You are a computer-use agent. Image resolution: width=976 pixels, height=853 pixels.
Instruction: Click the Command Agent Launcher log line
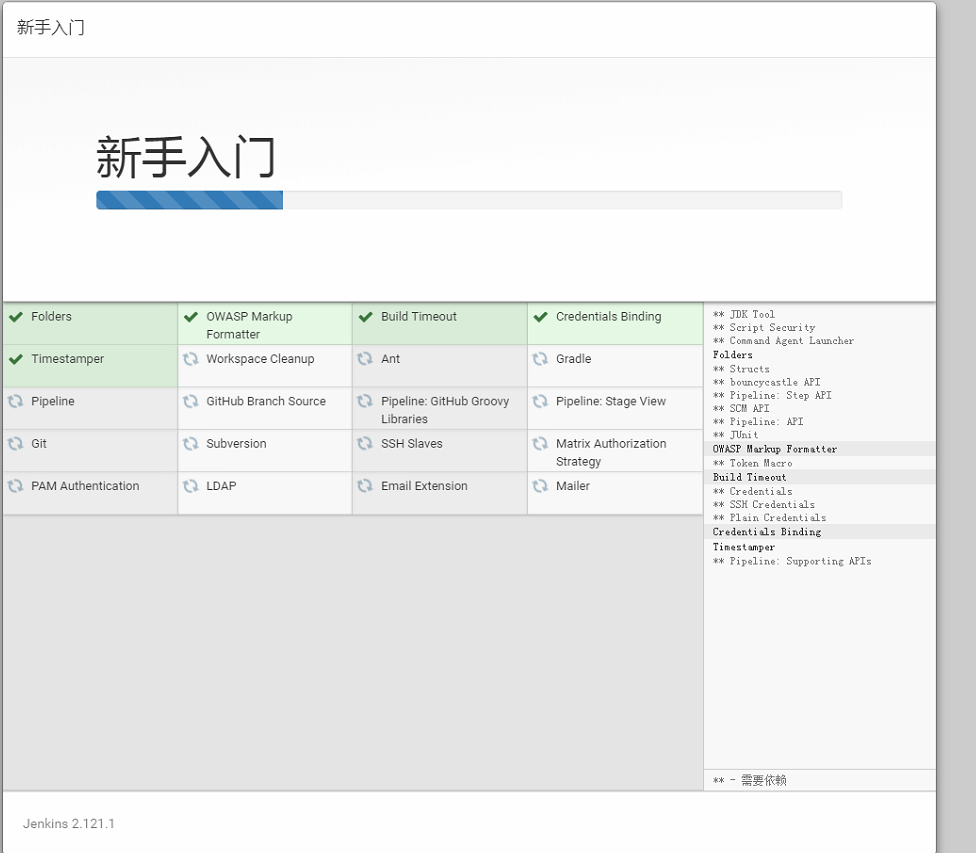(x=783, y=341)
